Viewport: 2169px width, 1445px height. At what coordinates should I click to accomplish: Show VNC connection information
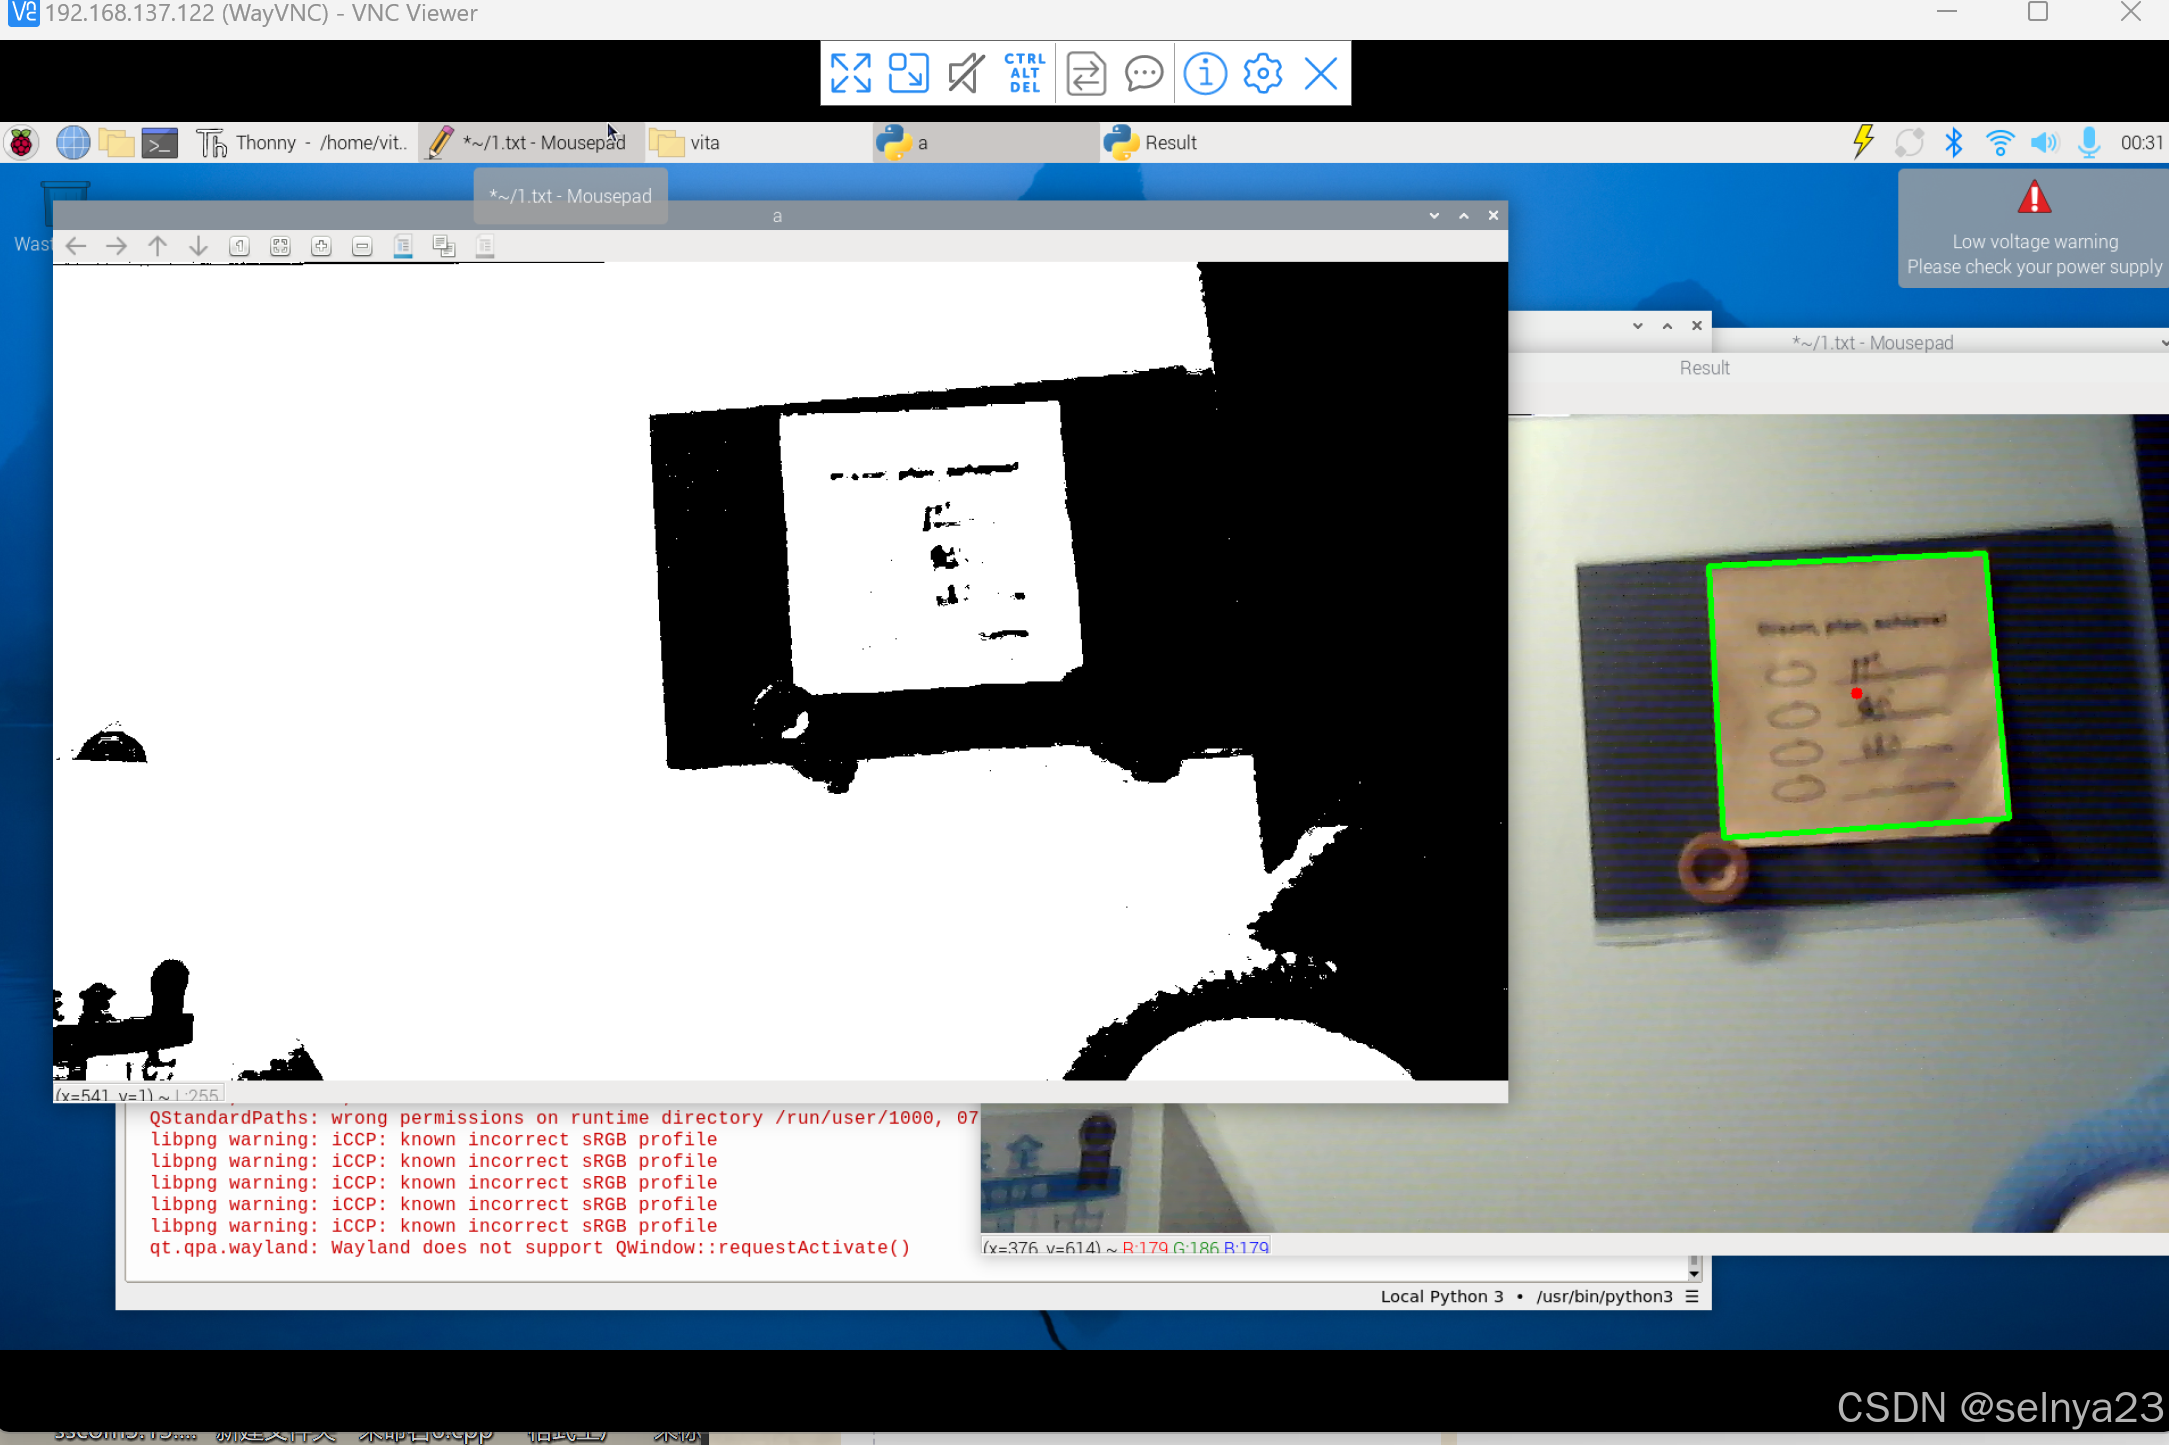point(1205,73)
